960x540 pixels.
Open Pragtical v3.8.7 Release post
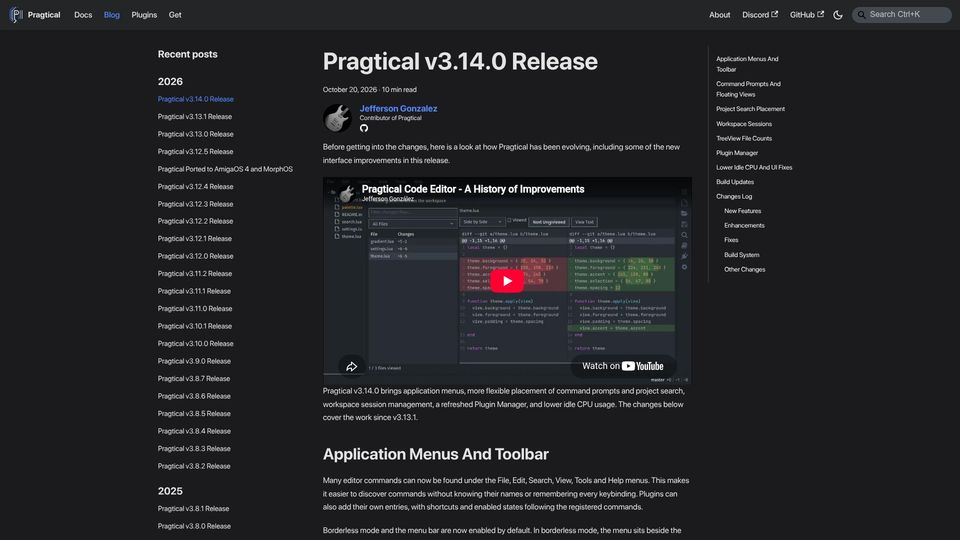point(193,379)
